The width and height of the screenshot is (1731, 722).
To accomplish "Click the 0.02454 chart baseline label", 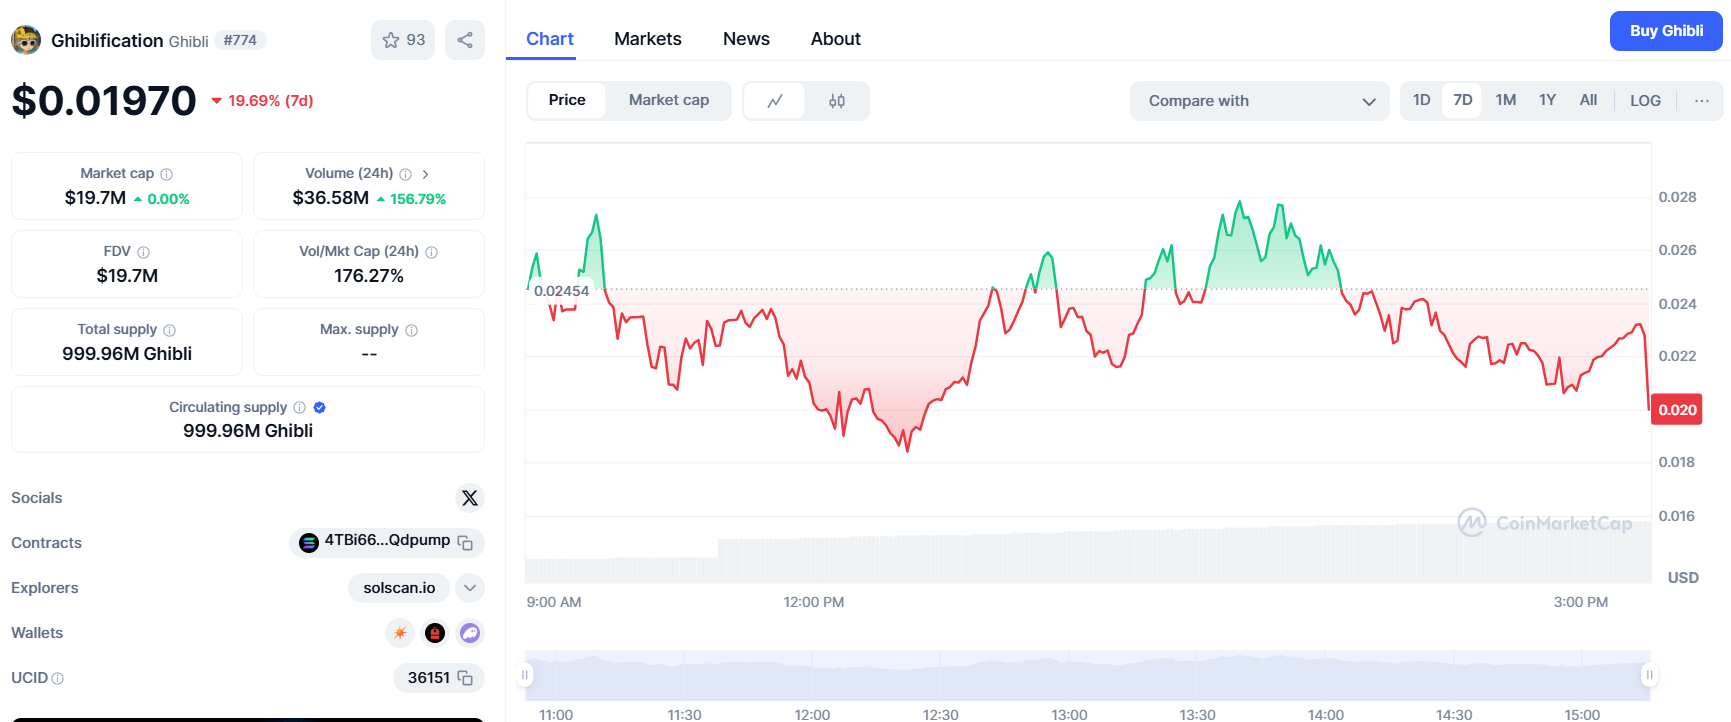I will [x=561, y=291].
